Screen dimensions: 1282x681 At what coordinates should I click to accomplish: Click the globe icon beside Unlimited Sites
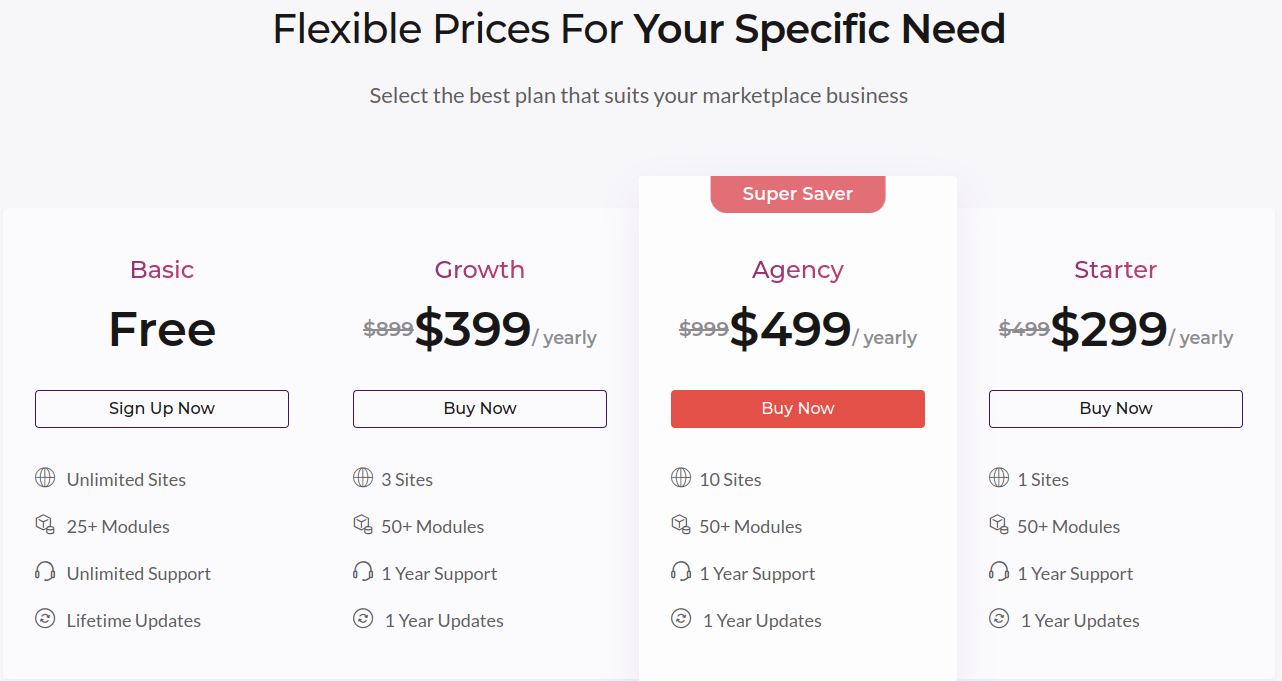click(x=45, y=478)
